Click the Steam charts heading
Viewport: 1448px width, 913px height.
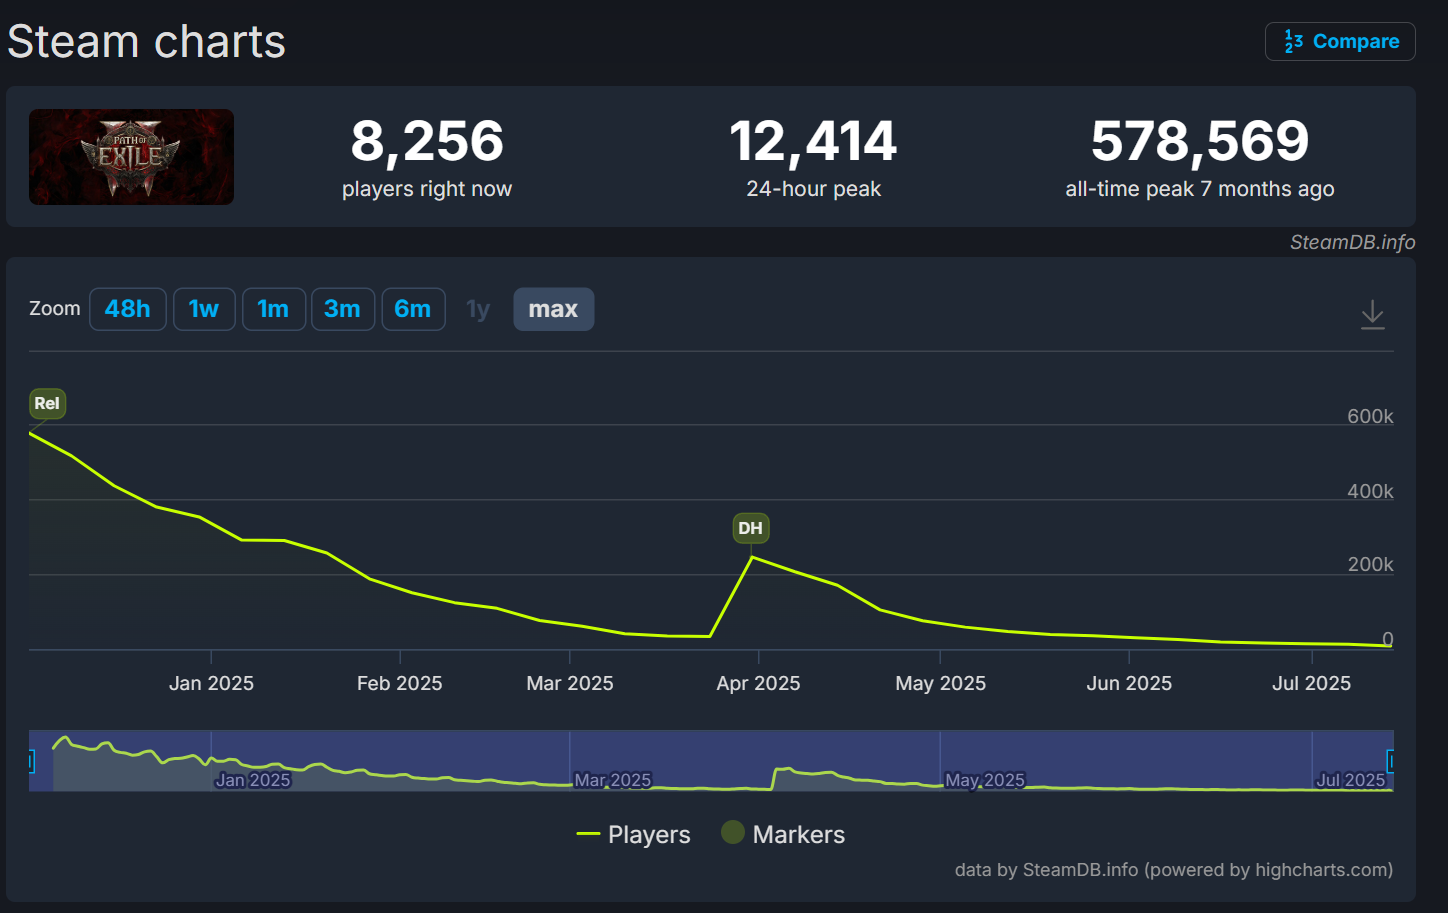click(147, 42)
